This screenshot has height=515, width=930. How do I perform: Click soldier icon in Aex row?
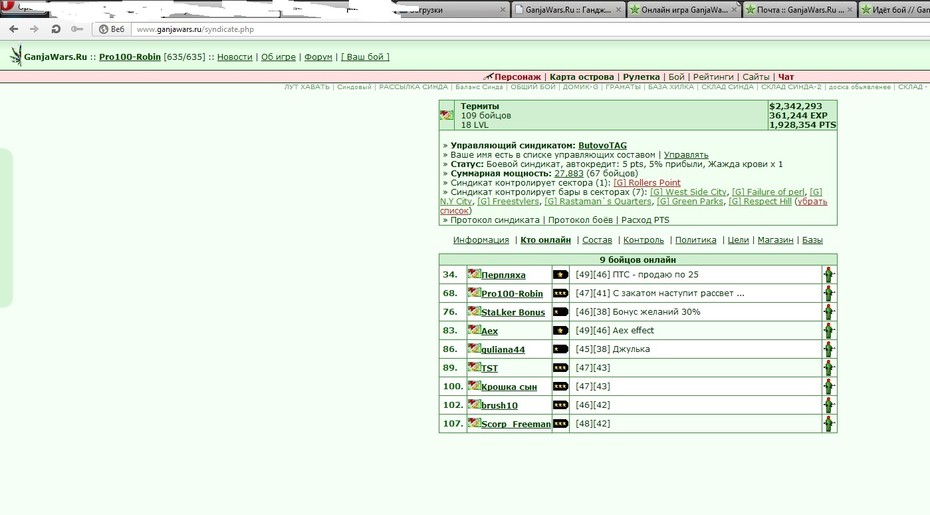829,330
